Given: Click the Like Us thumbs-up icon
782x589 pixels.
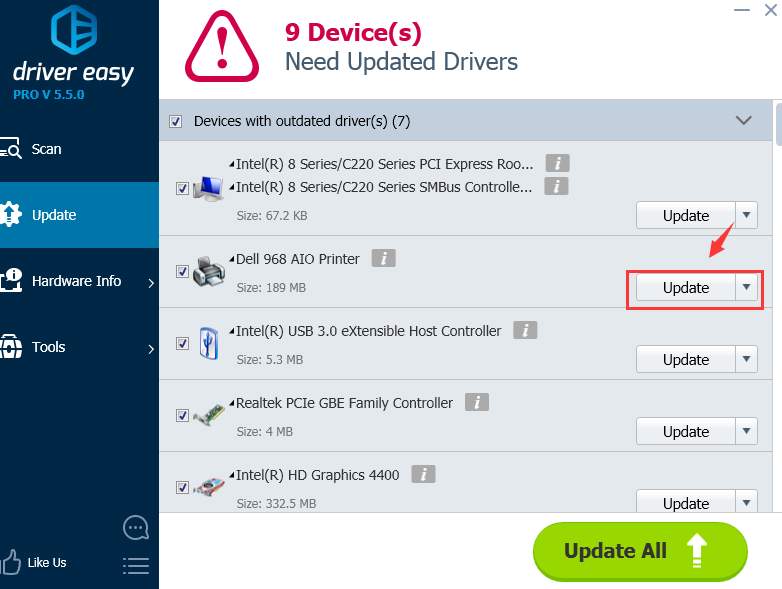Looking at the screenshot, I should pyautogui.click(x=10, y=562).
